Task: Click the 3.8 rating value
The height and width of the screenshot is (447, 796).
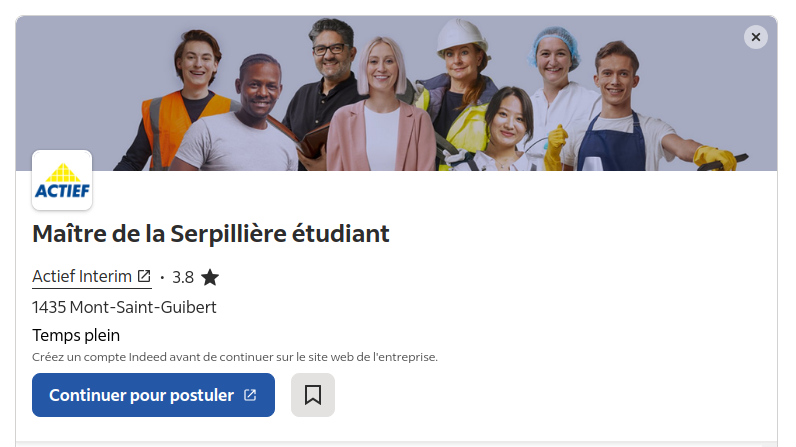Action: click(183, 277)
